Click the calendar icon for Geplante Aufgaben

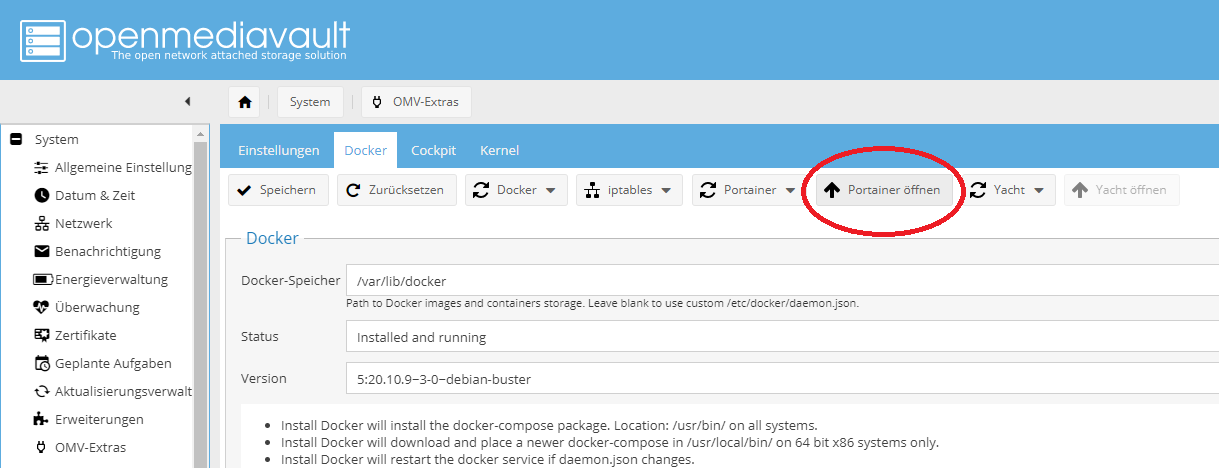click(41, 363)
